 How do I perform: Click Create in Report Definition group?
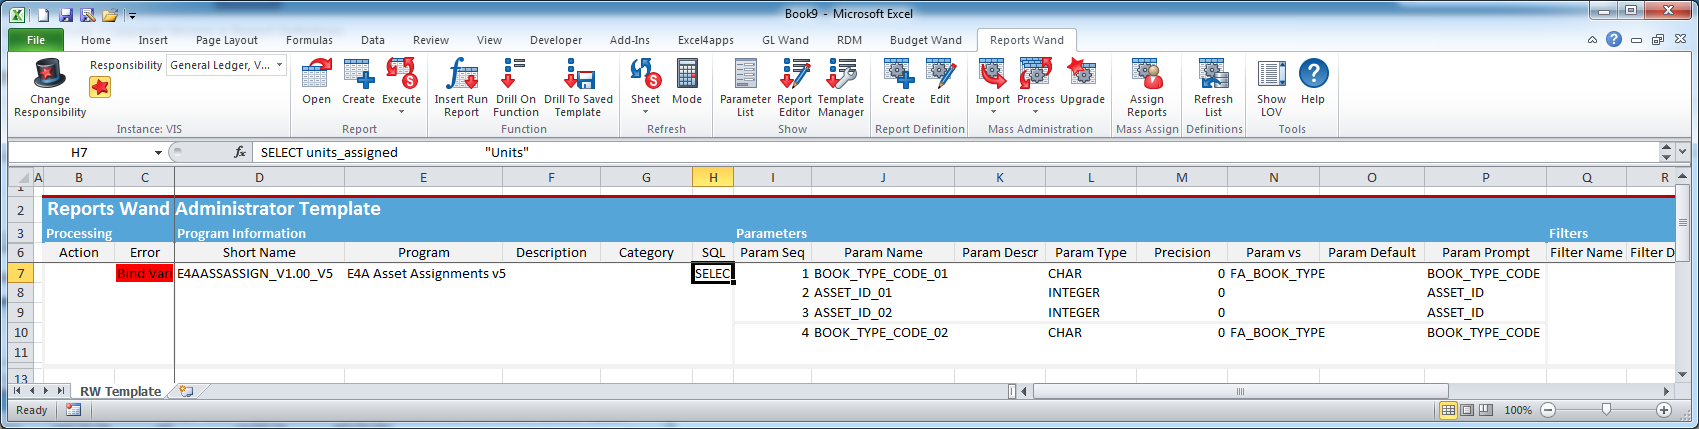(898, 75)
